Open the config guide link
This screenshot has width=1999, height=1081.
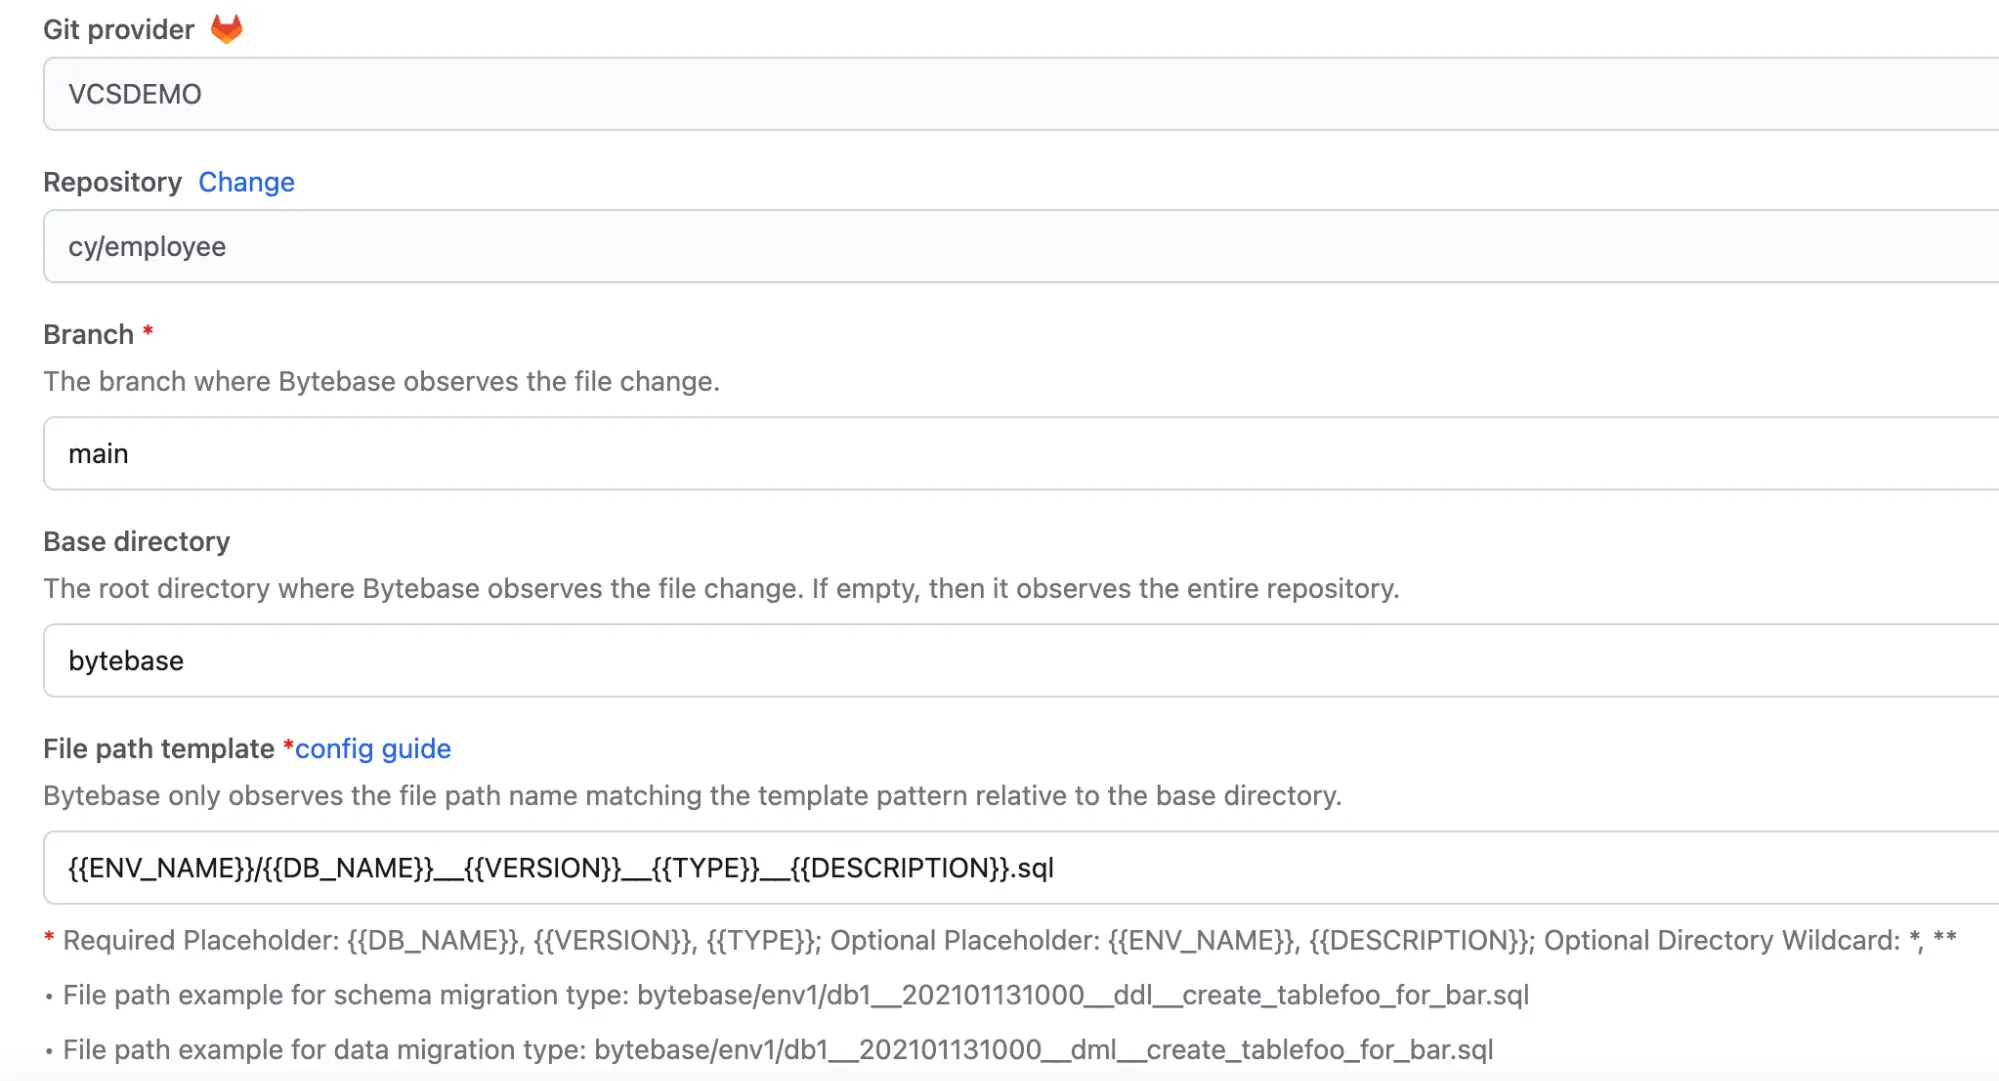point(372,748)
